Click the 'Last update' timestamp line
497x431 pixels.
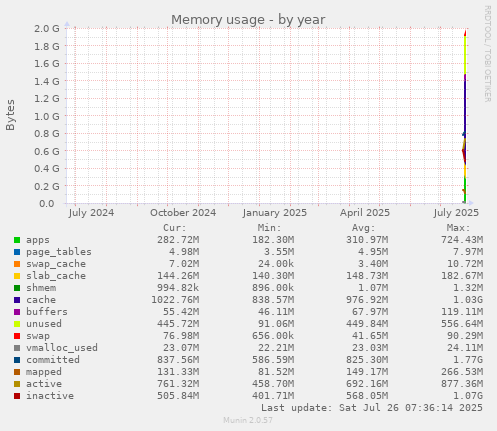[372, 408]
